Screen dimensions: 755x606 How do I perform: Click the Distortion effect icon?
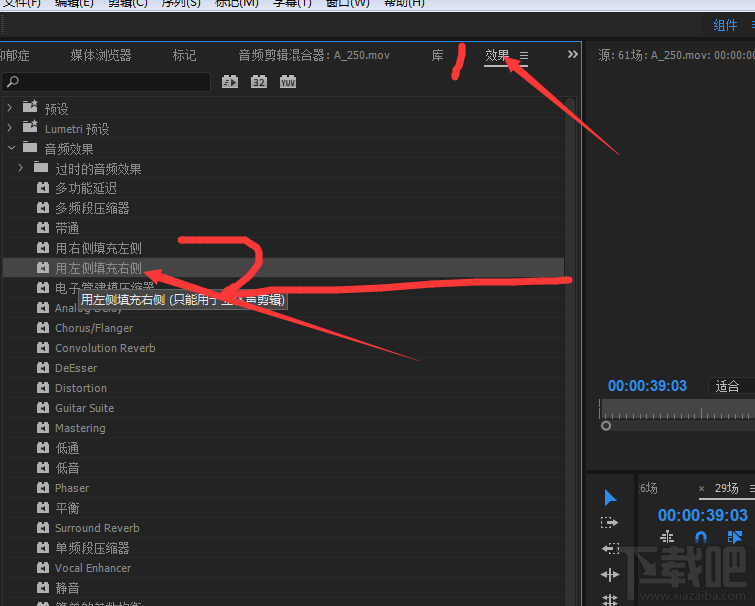(x=43, y=387)
